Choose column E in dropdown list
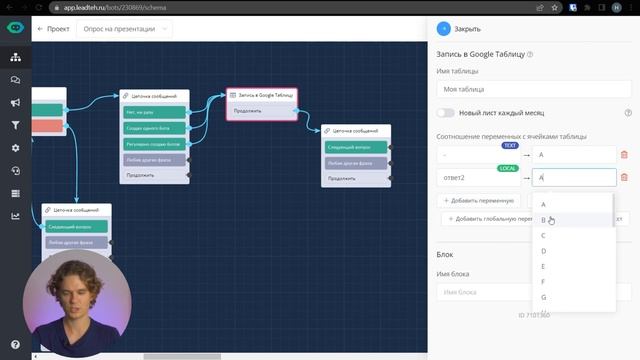The height and width of the screenshot is (360, 640). (573, 267)
